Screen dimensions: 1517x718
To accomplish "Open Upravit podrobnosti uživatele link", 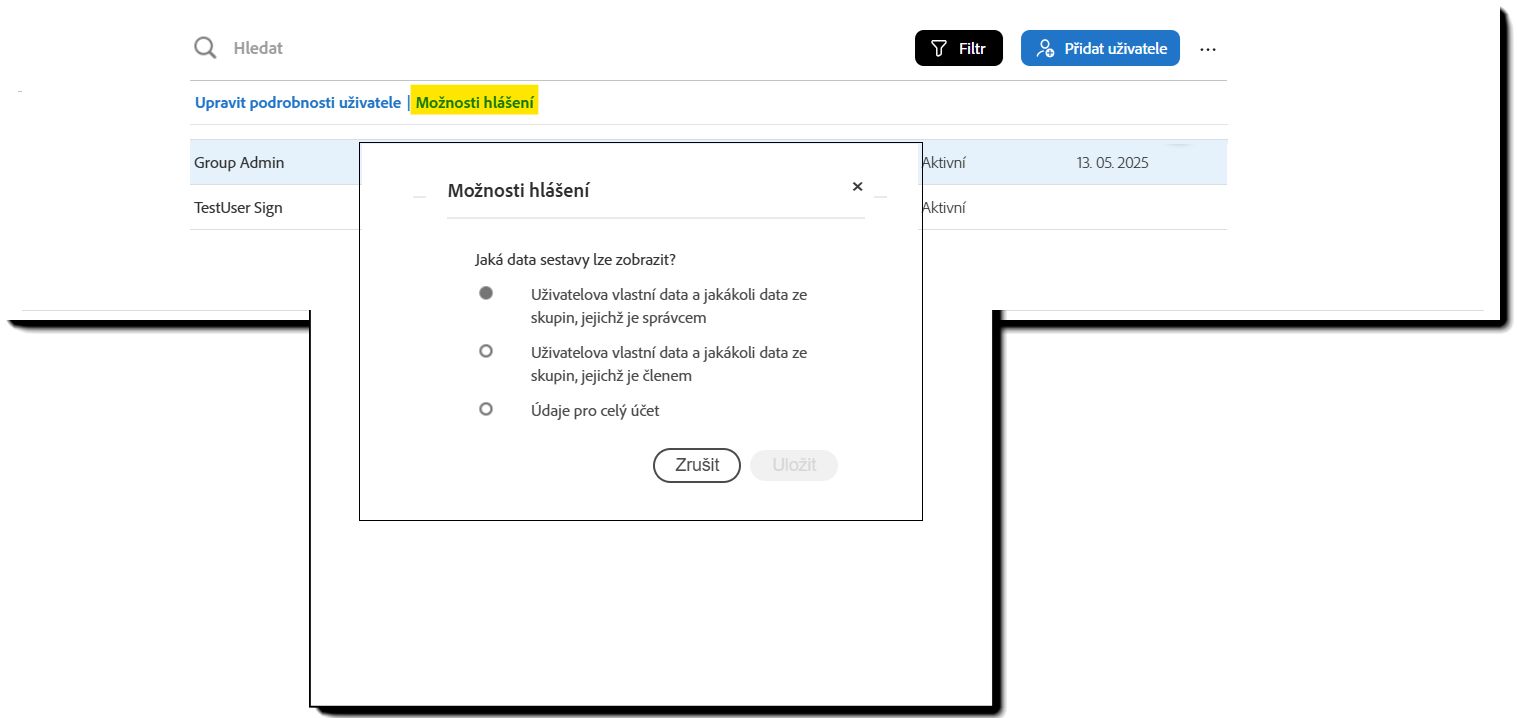I will 298,103.
